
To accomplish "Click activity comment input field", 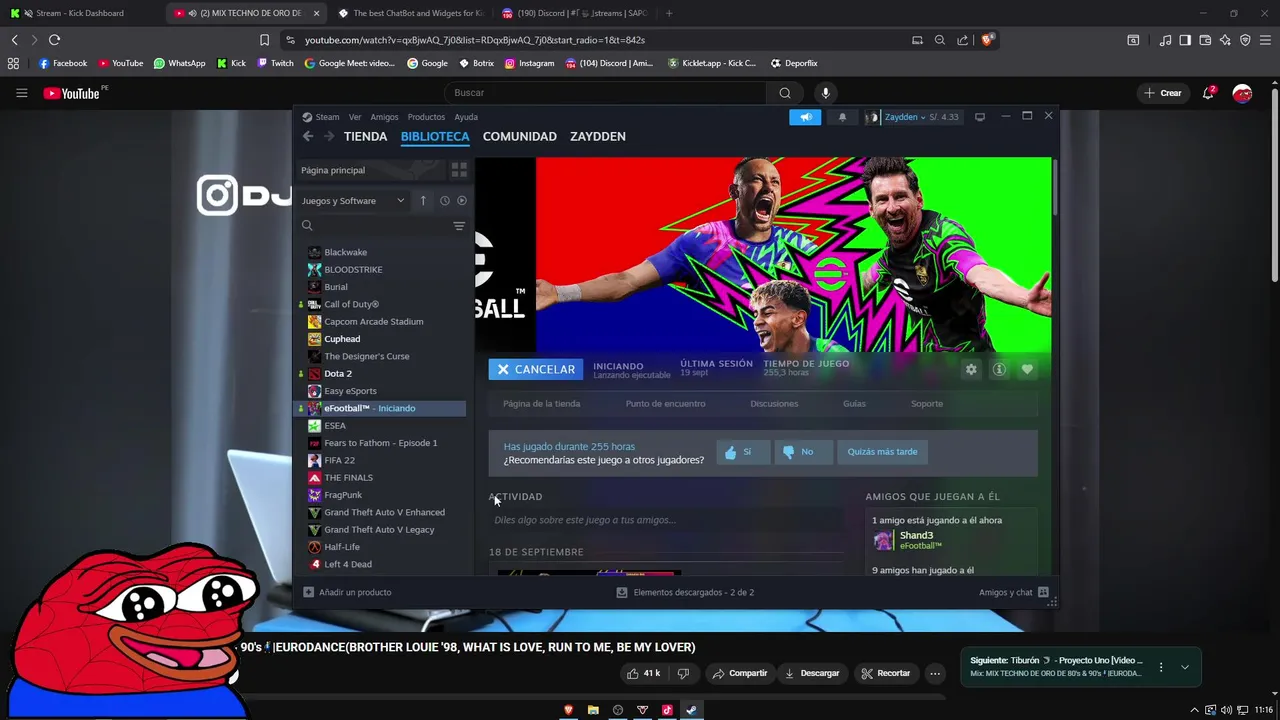I will click(x=666, y=520).
